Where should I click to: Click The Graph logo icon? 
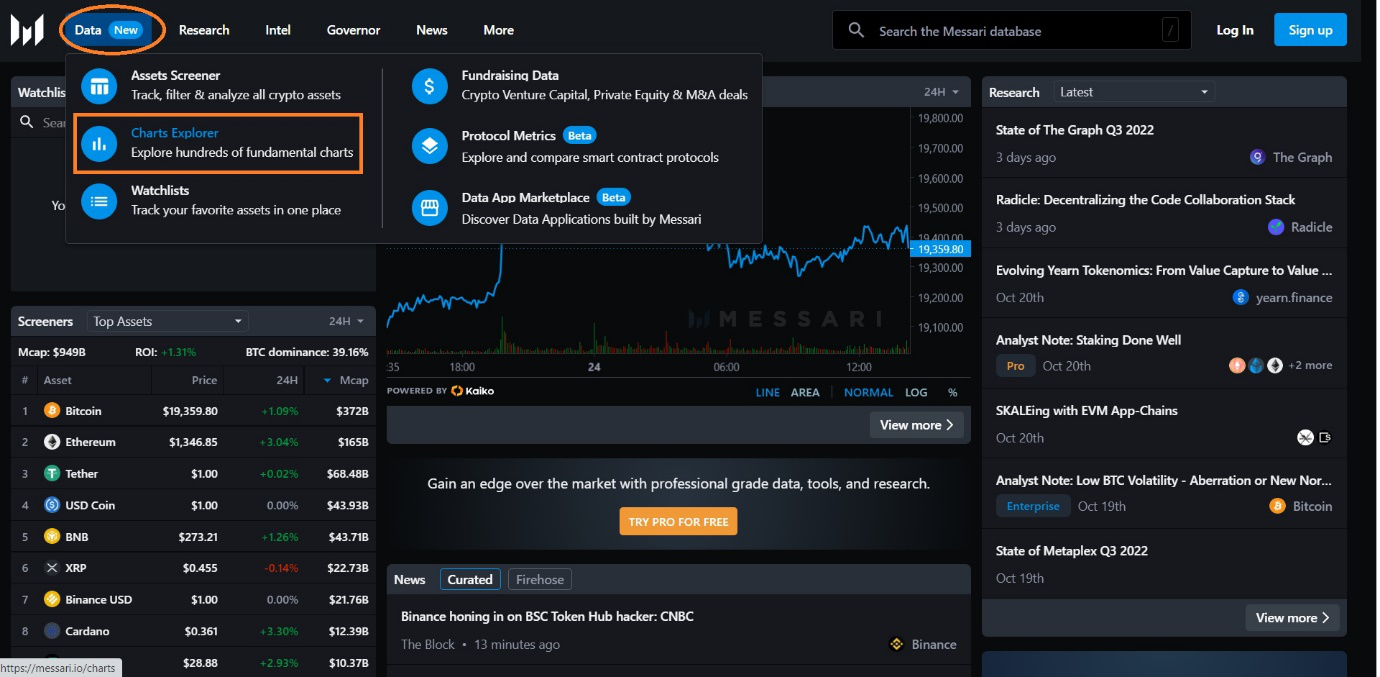pos(1258,157)
